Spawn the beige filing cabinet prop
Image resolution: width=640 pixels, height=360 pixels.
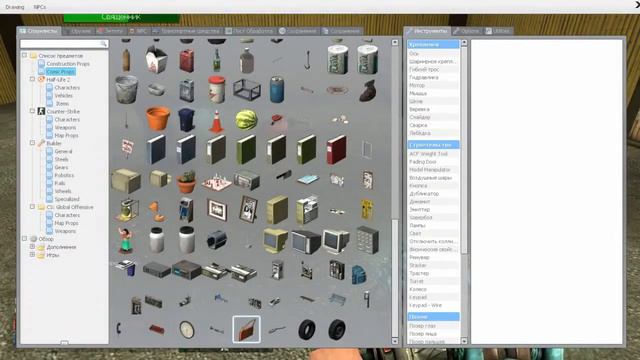pyautogui.click(x=277, y=210)
